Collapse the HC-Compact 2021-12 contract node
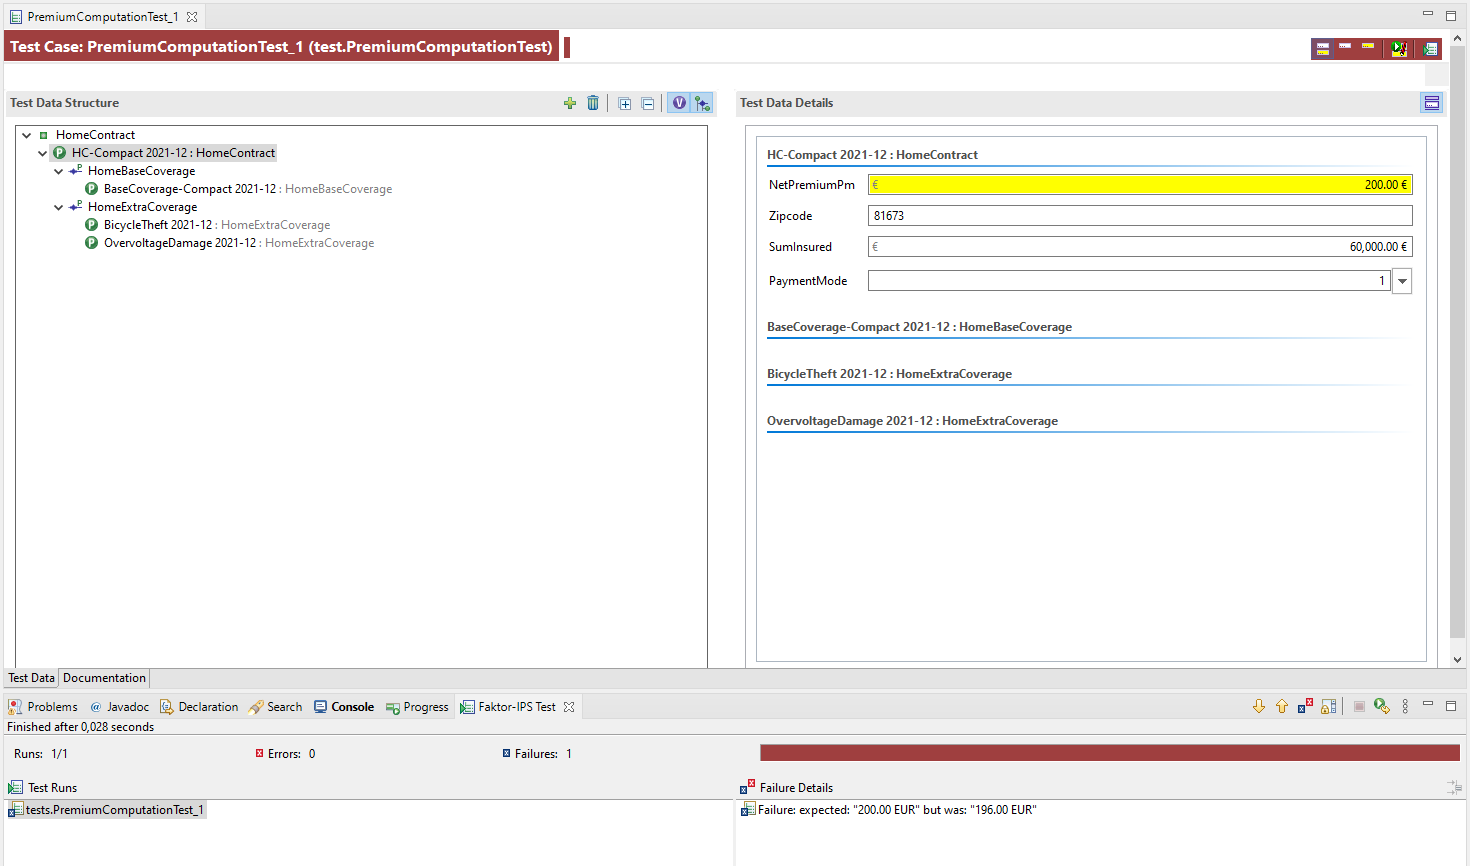The height and width of the screenshot is (866, 1470). tap(42, 152)
